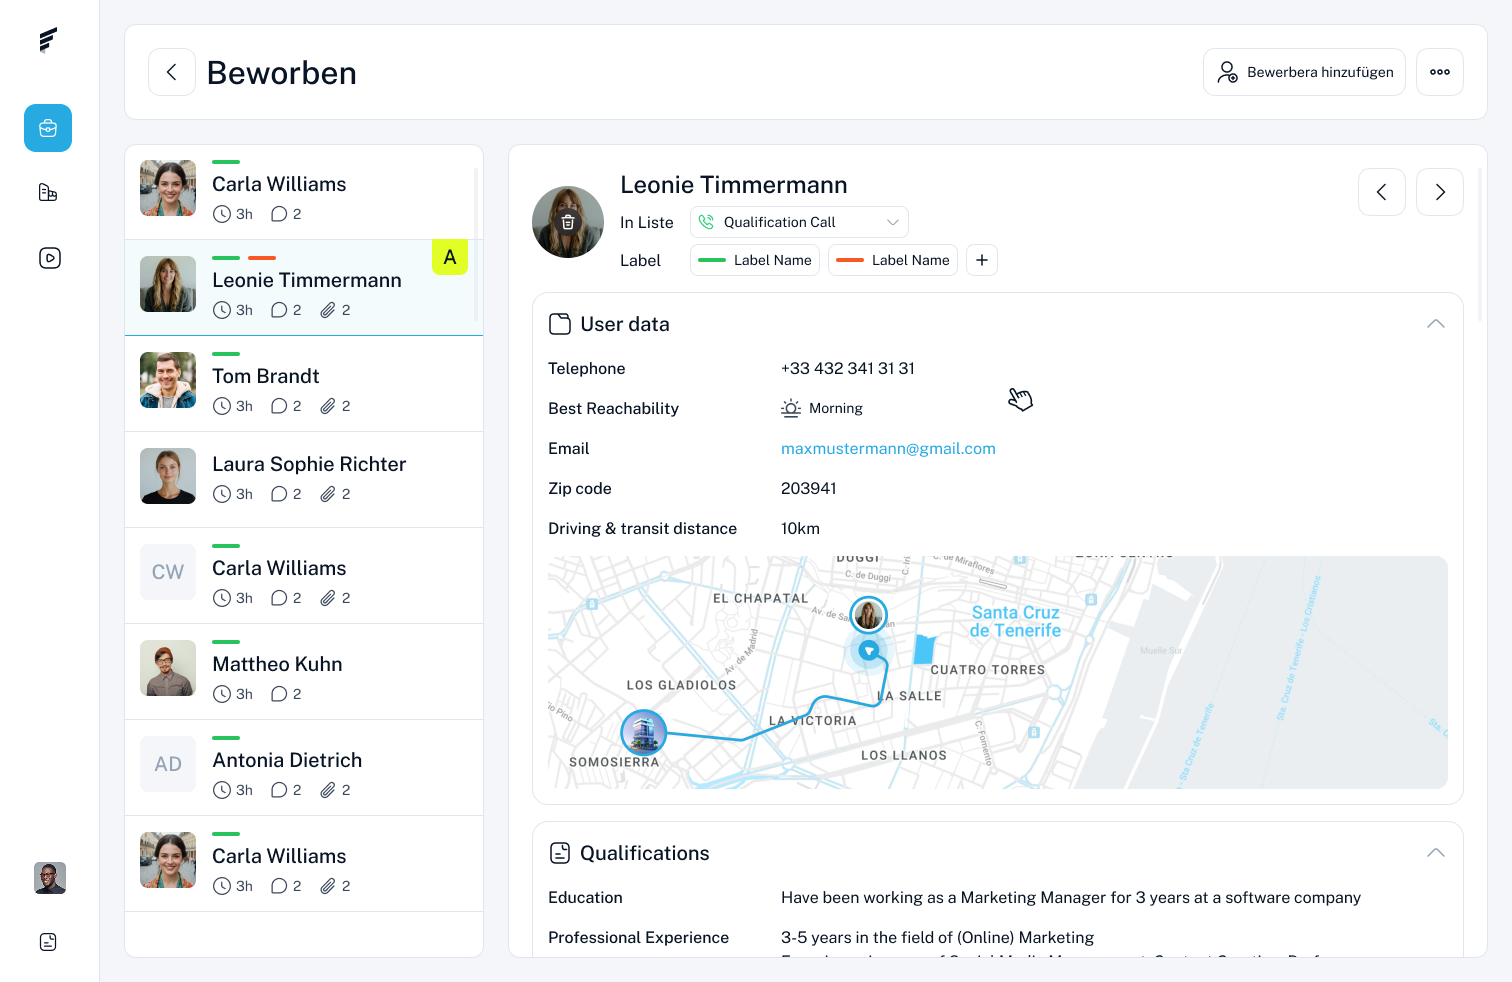Collapse the Qualifications section
This screenshot has height=982, width=1512.
pos(1436,853)
